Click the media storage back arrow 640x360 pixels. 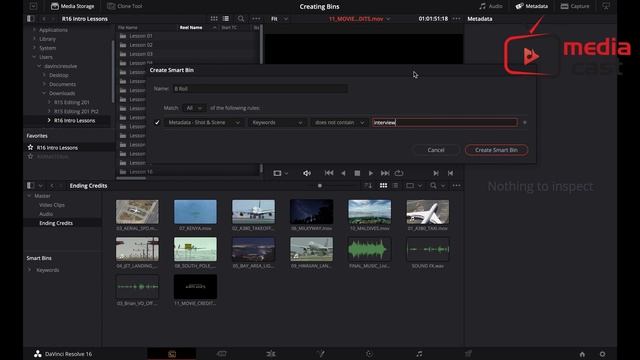pyautogui.click(x=44, y=19)
